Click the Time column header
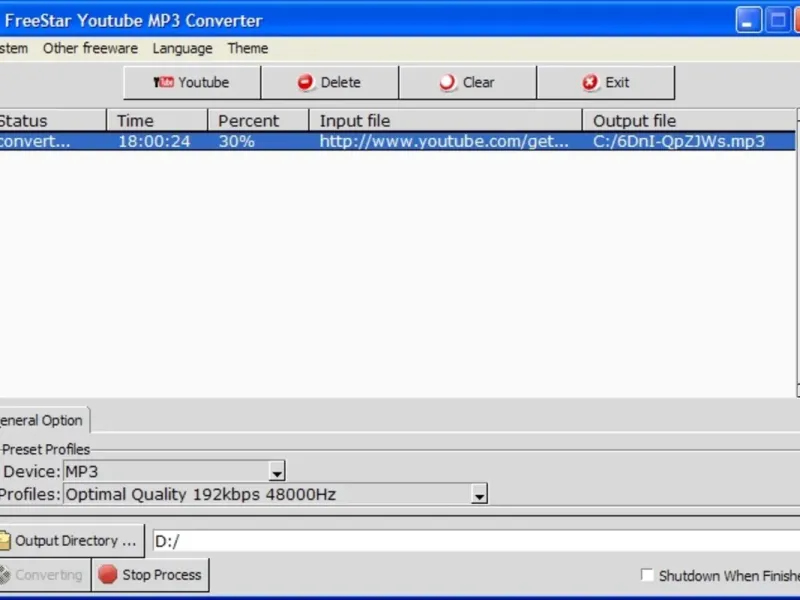This screenshot has width=800, height=600. (157, 120)
